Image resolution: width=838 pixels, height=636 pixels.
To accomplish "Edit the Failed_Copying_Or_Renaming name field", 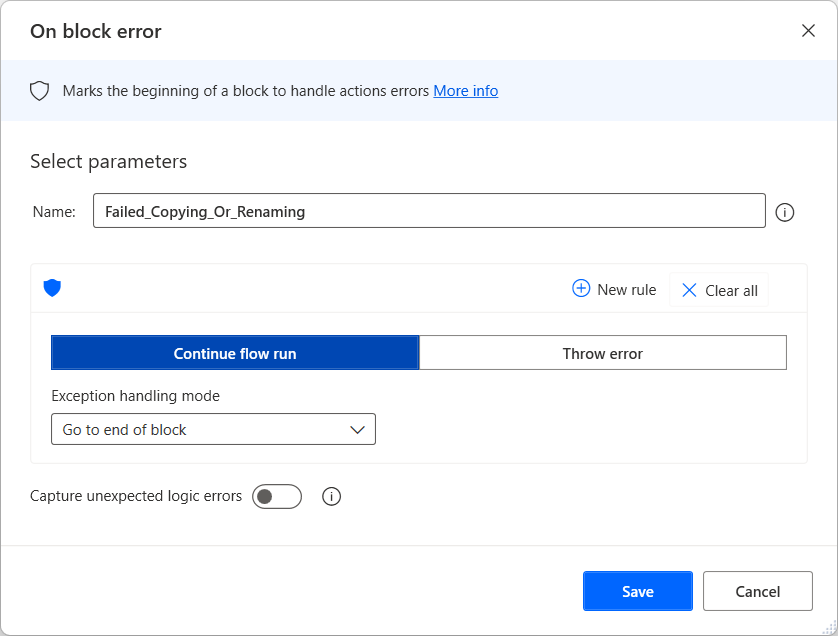I will (429, 210).
